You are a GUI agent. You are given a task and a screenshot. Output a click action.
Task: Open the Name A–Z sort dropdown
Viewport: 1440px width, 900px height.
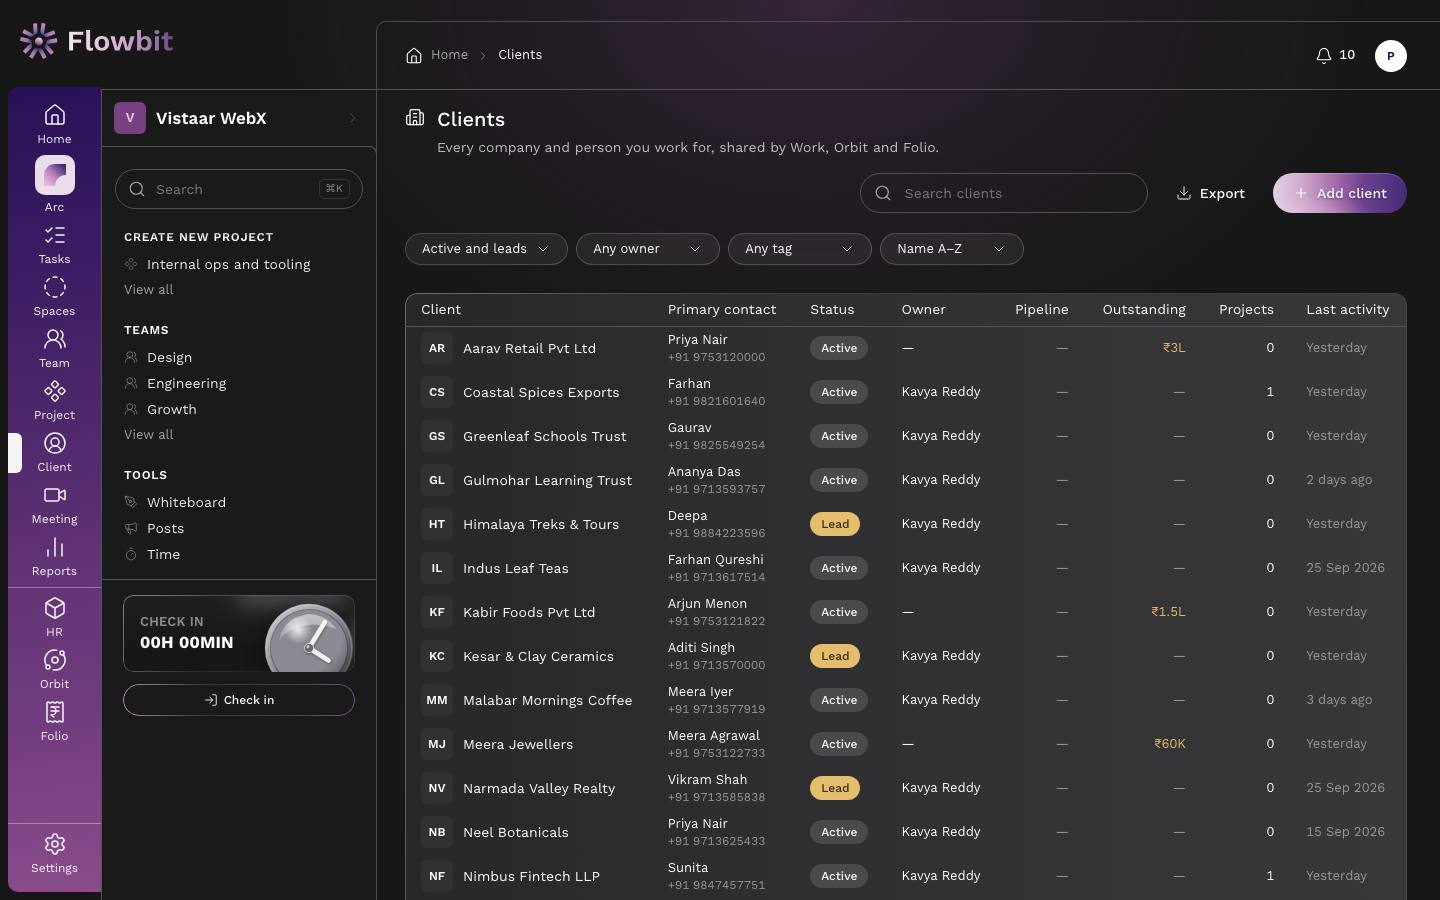click(952, 249)
